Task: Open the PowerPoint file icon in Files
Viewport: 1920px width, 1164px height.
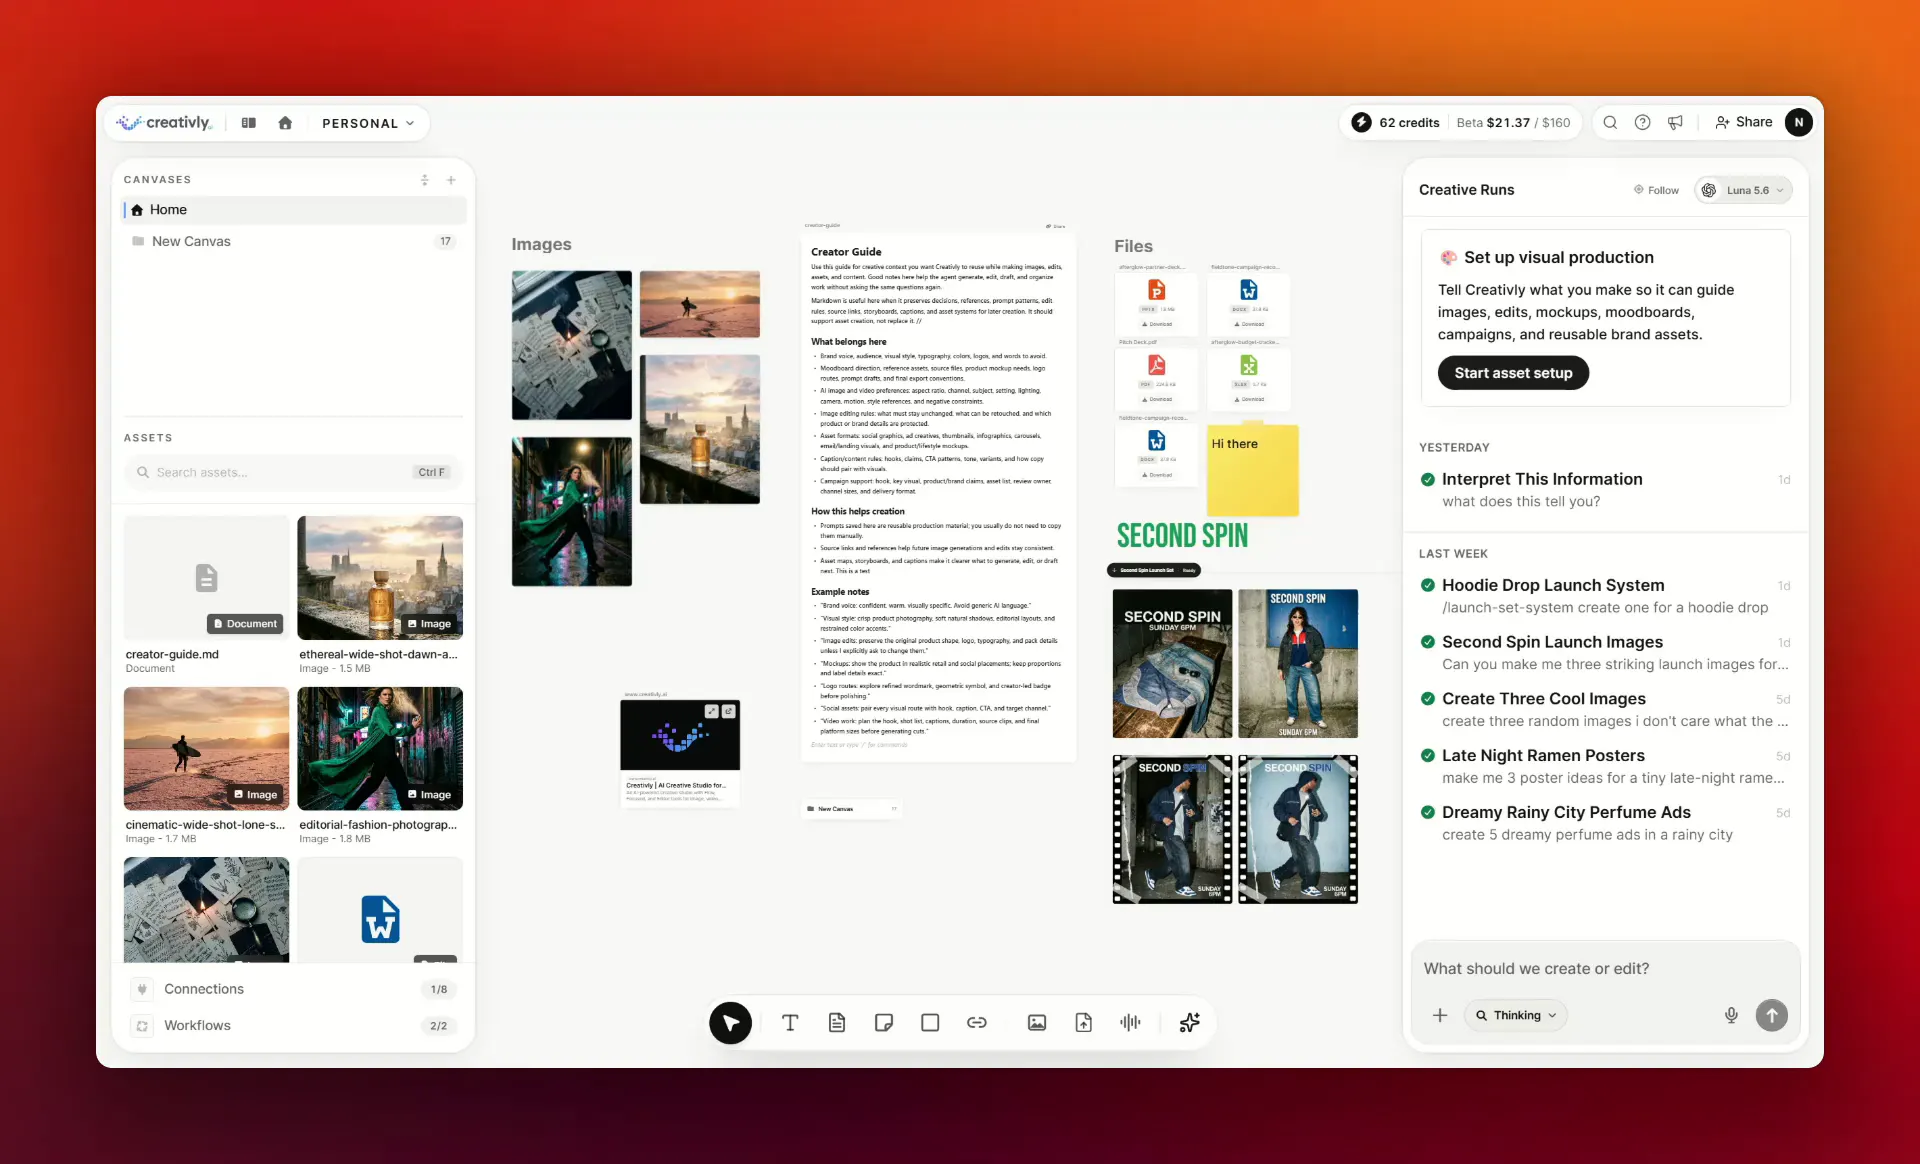Action: [1157, 290]
